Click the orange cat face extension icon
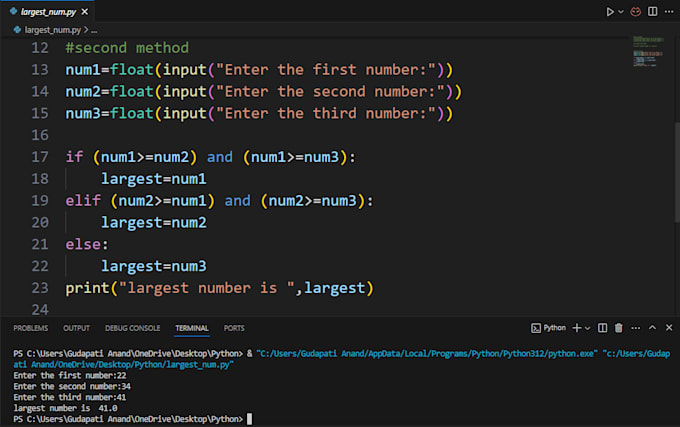Viewport: 680px width, 427px height. pos(635,12)
